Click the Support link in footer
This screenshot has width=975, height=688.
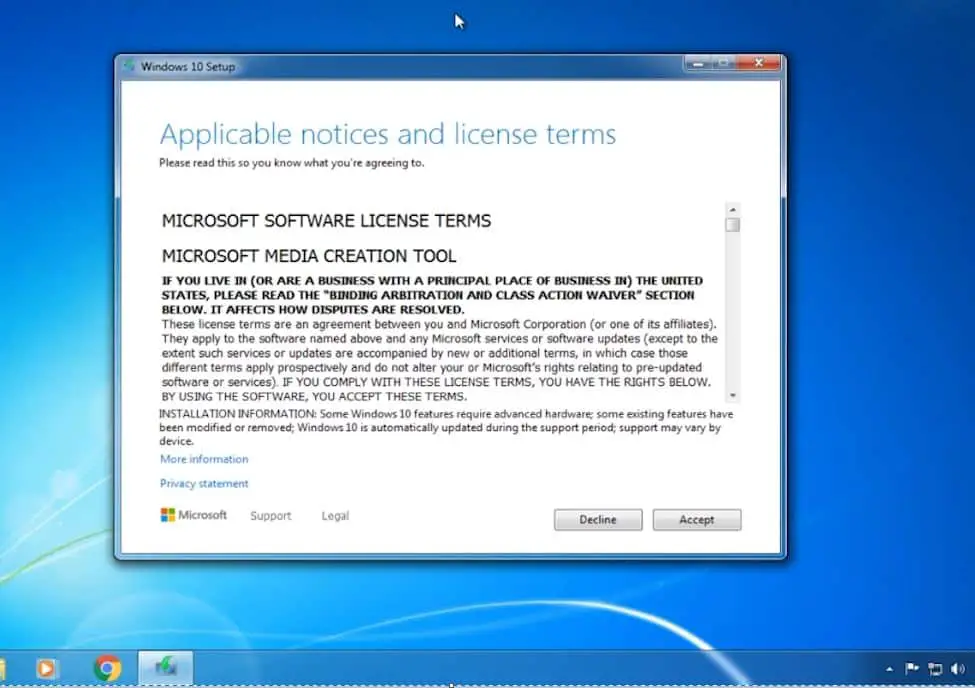[x=270, y=516]
